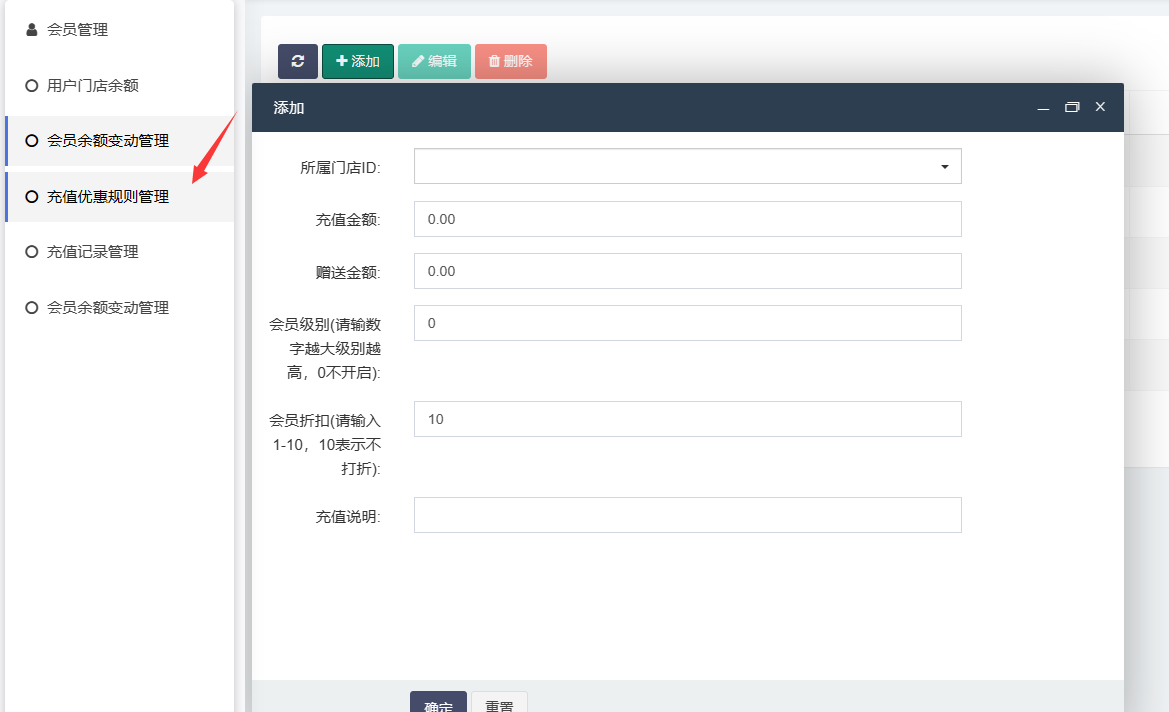The width and height of the screenshot is (1169, 712).
Task: Click the 充值金额 input field
Action: (x=687, y=219)
